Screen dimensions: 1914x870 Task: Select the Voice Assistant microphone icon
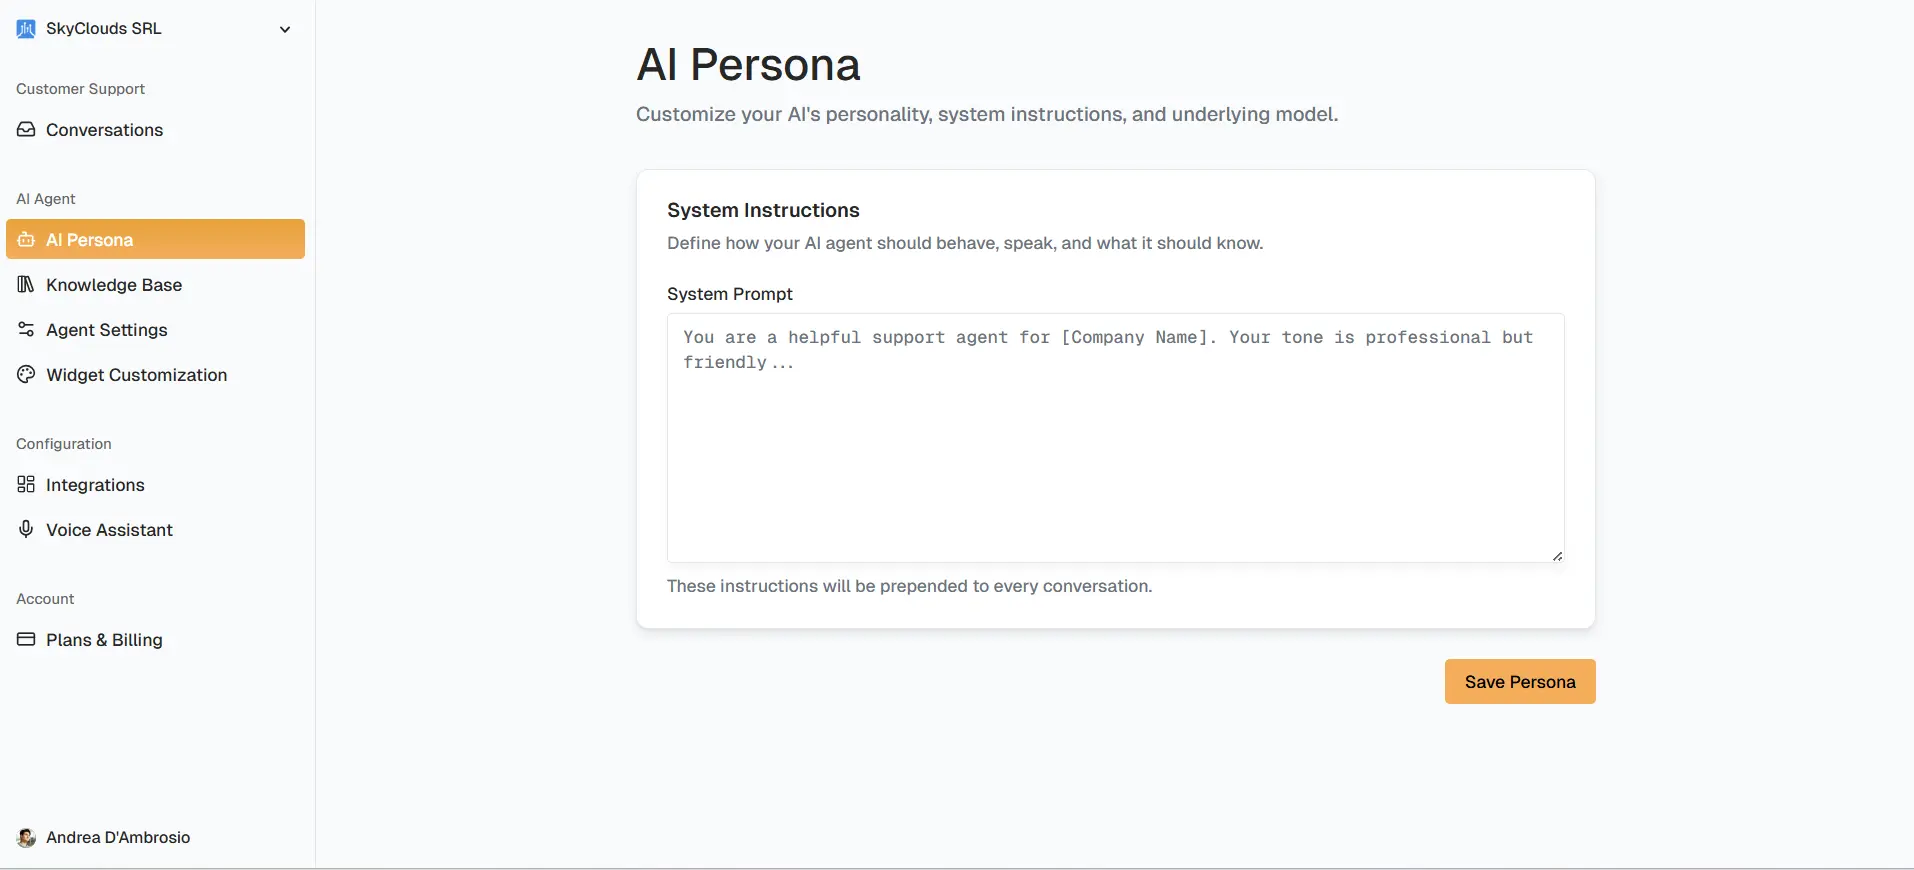coord(25,530)
